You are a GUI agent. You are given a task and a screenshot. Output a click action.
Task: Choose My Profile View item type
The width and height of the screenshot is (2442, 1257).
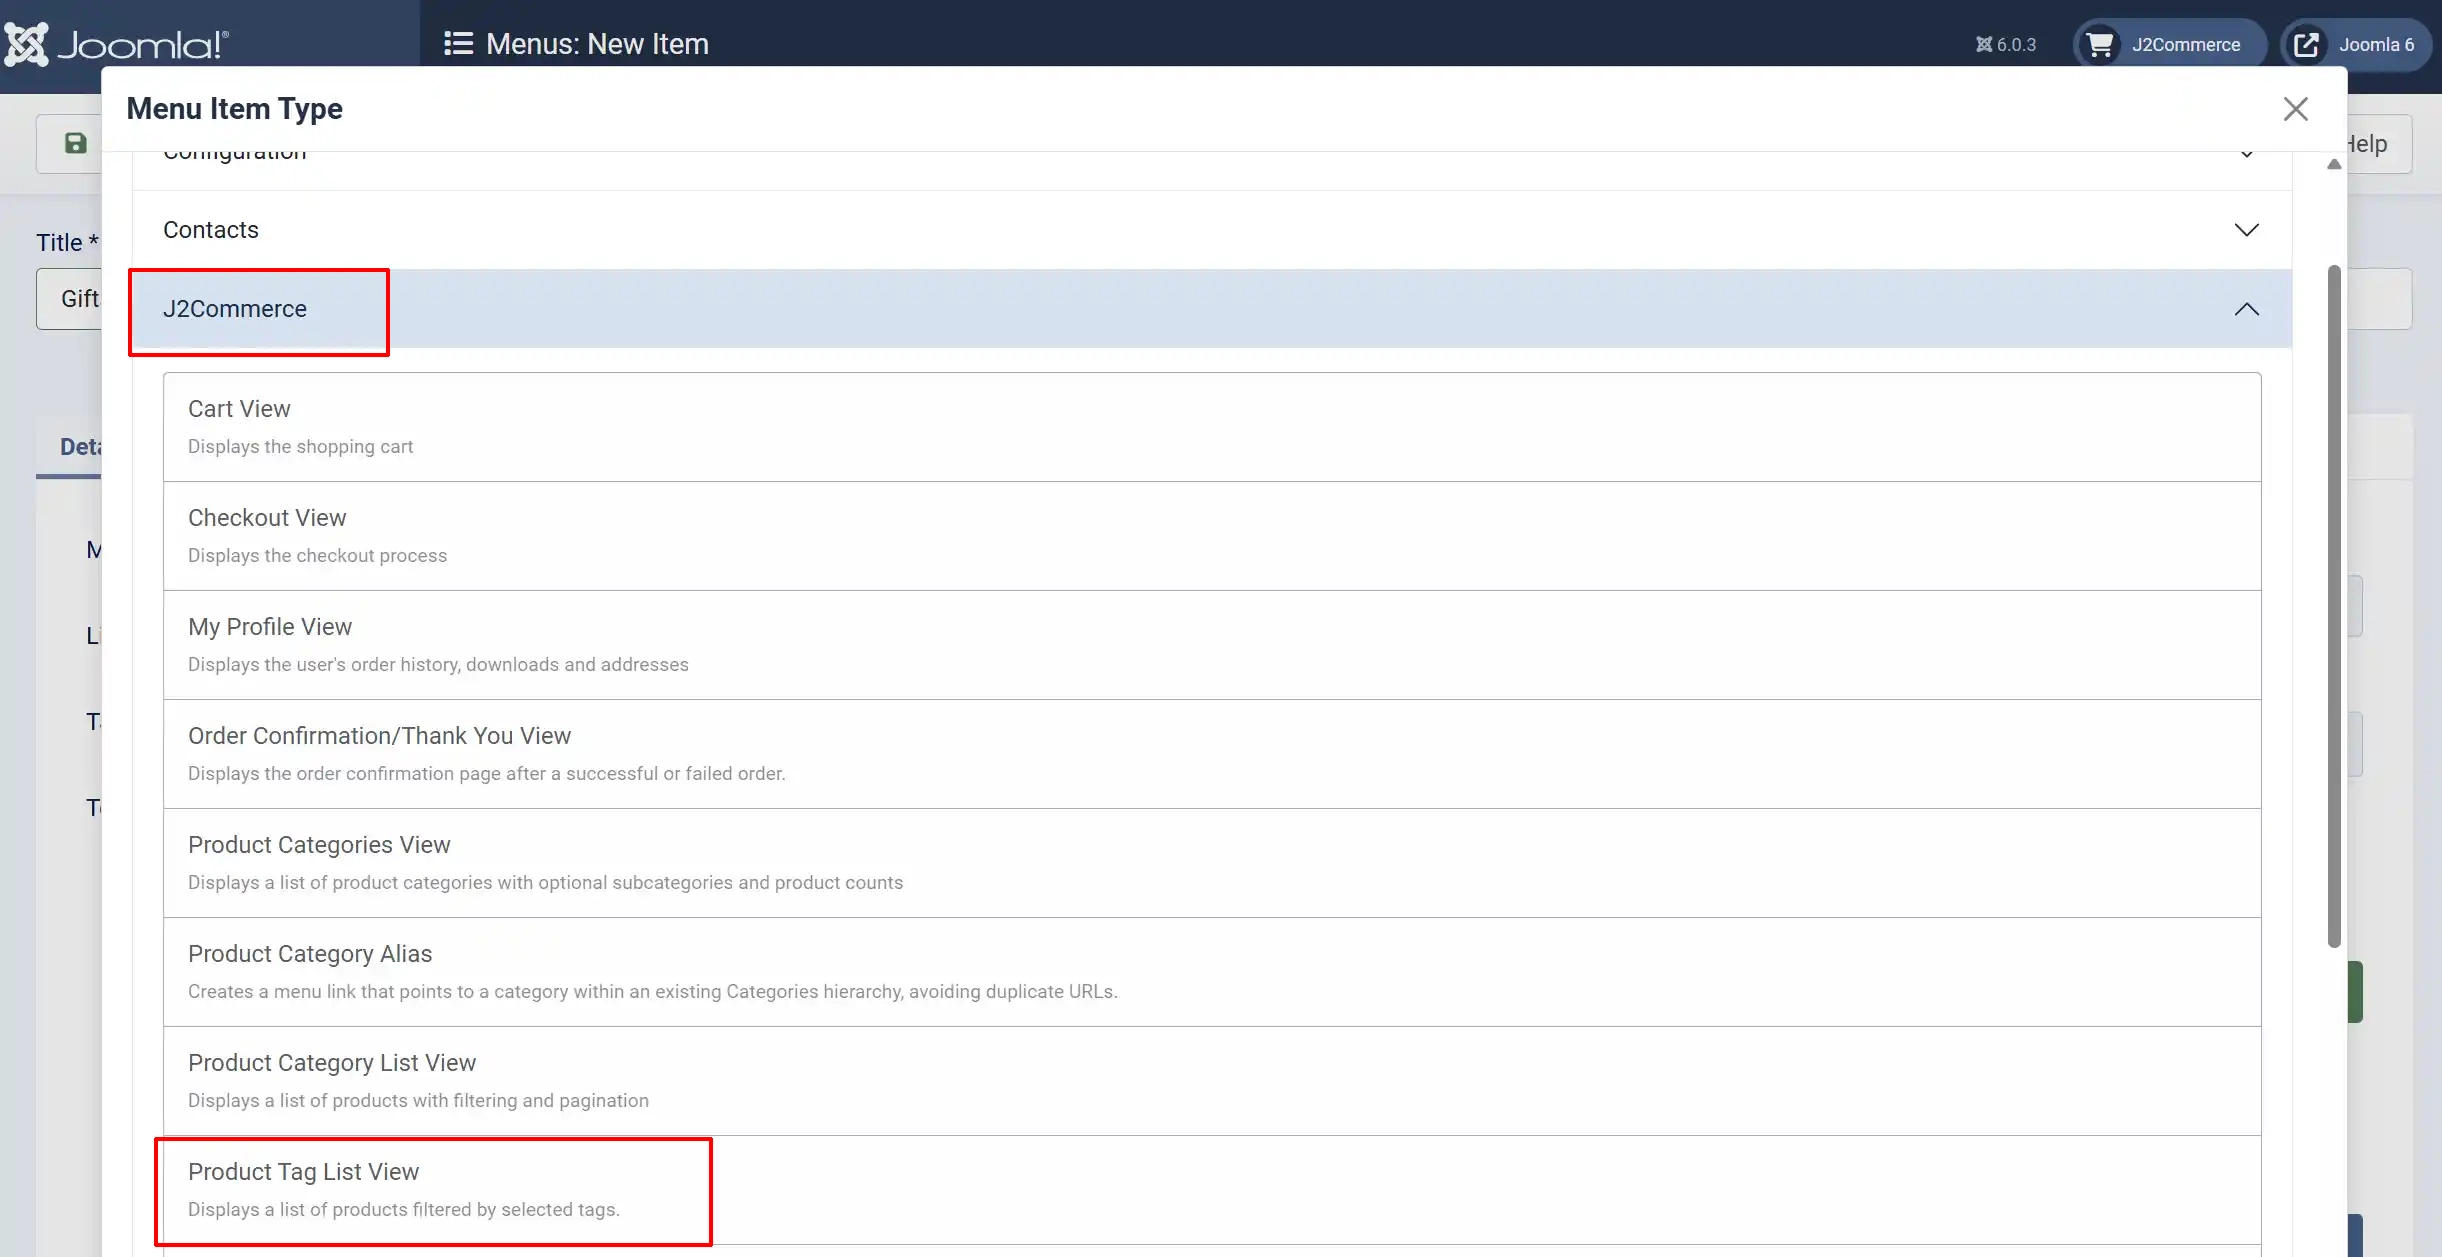tap(1212, 645)
